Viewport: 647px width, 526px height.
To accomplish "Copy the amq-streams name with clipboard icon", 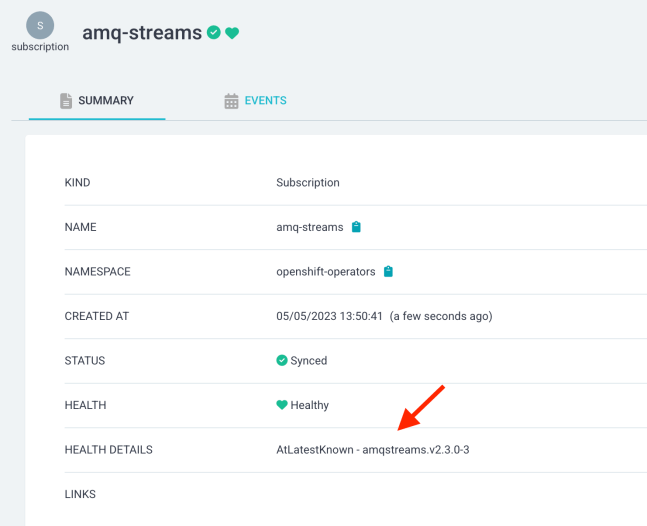I will click(x=356, y=227).
